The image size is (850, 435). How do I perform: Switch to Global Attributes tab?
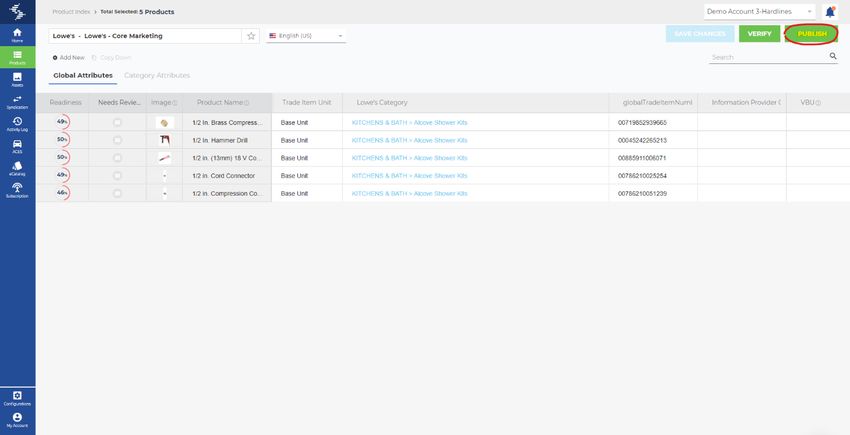click(x=83, y=75)
